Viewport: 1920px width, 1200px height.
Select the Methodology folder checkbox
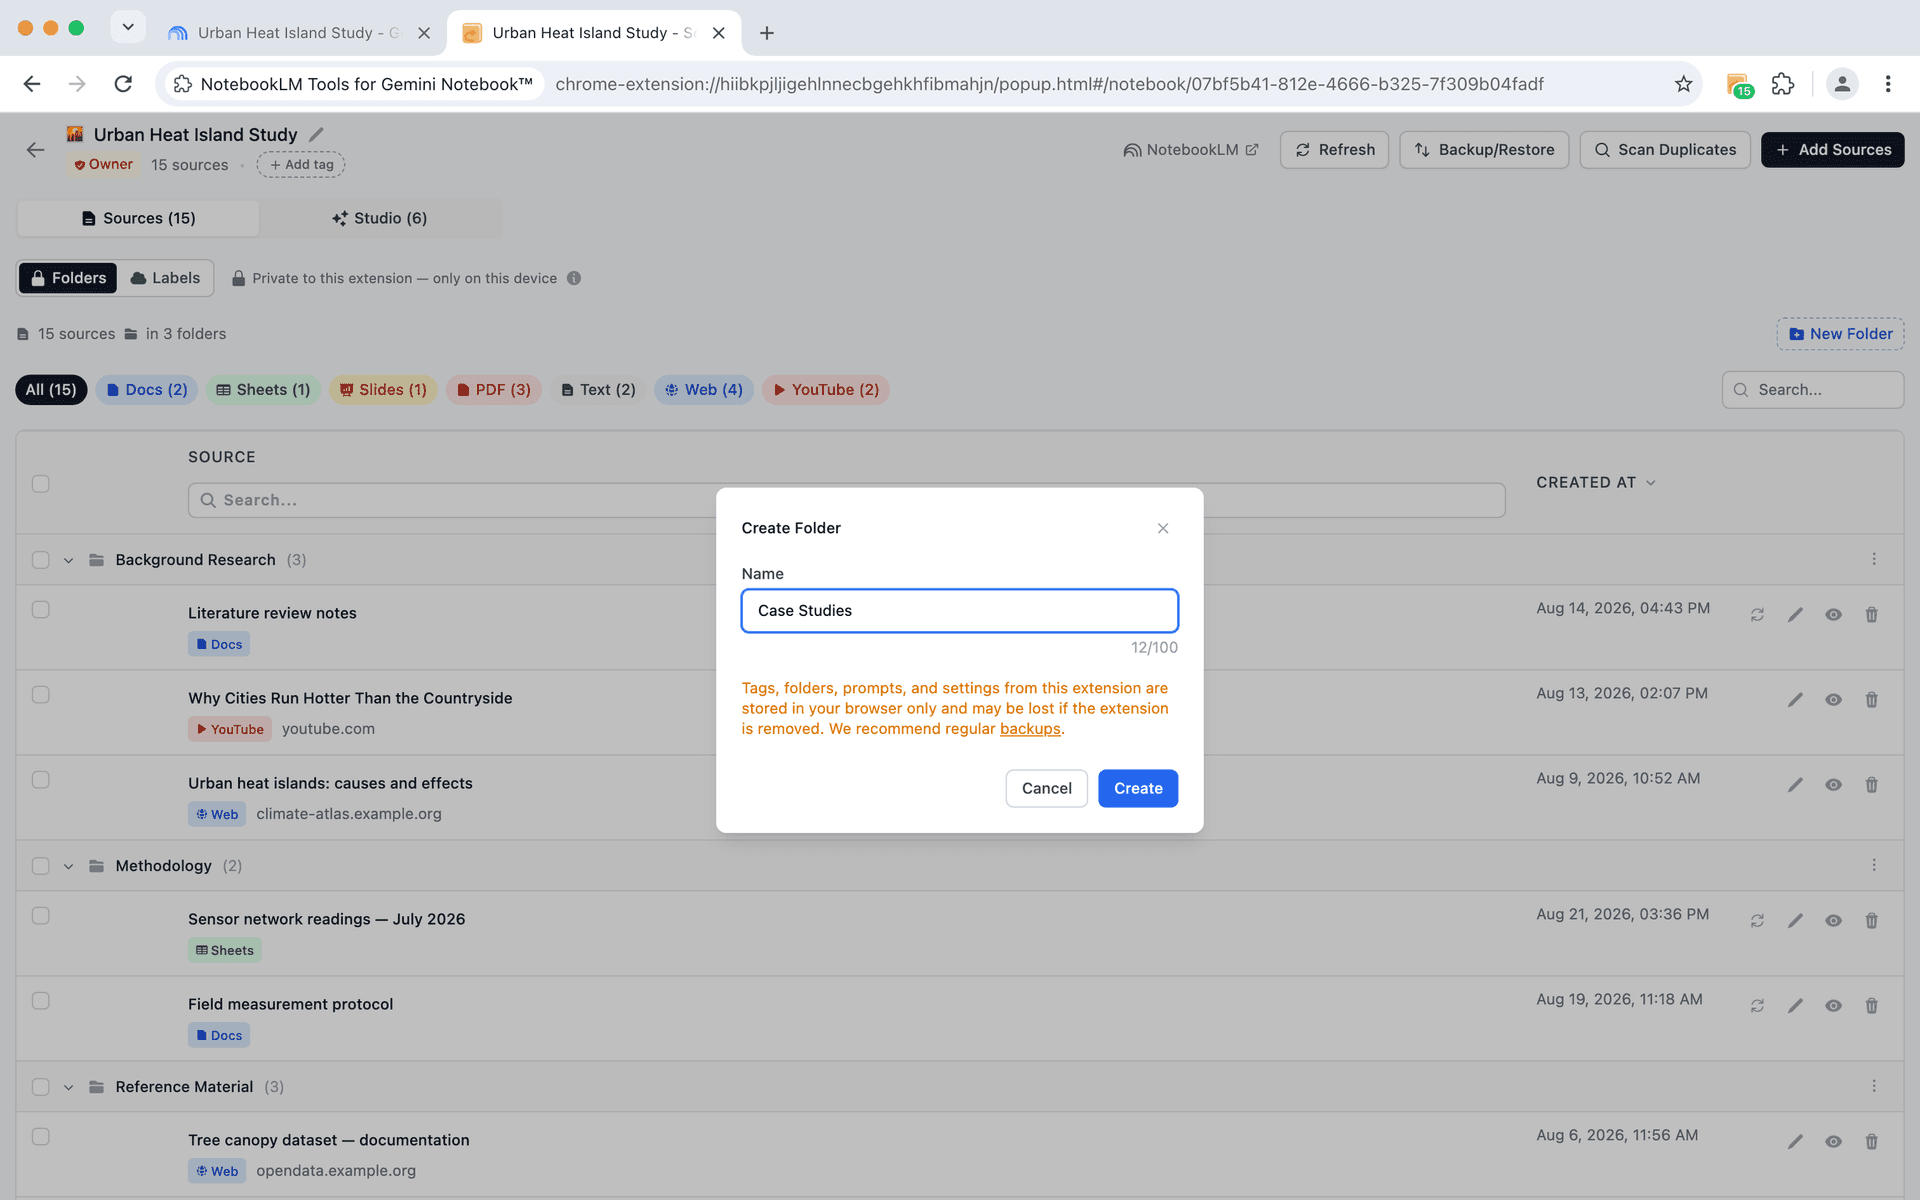tap(40, 866)
